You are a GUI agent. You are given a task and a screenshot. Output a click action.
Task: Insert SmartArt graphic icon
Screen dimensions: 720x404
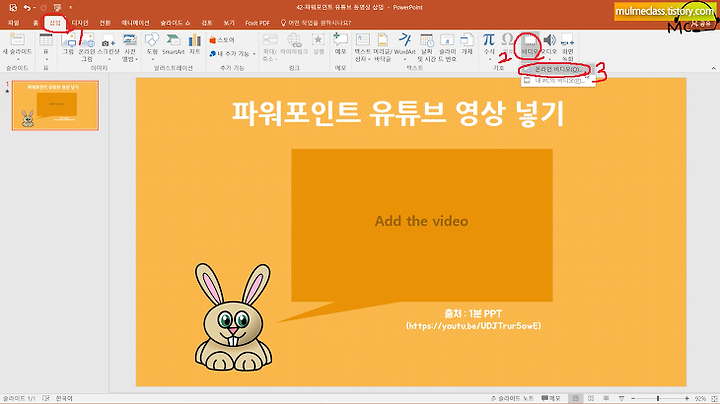coord(173,40)
